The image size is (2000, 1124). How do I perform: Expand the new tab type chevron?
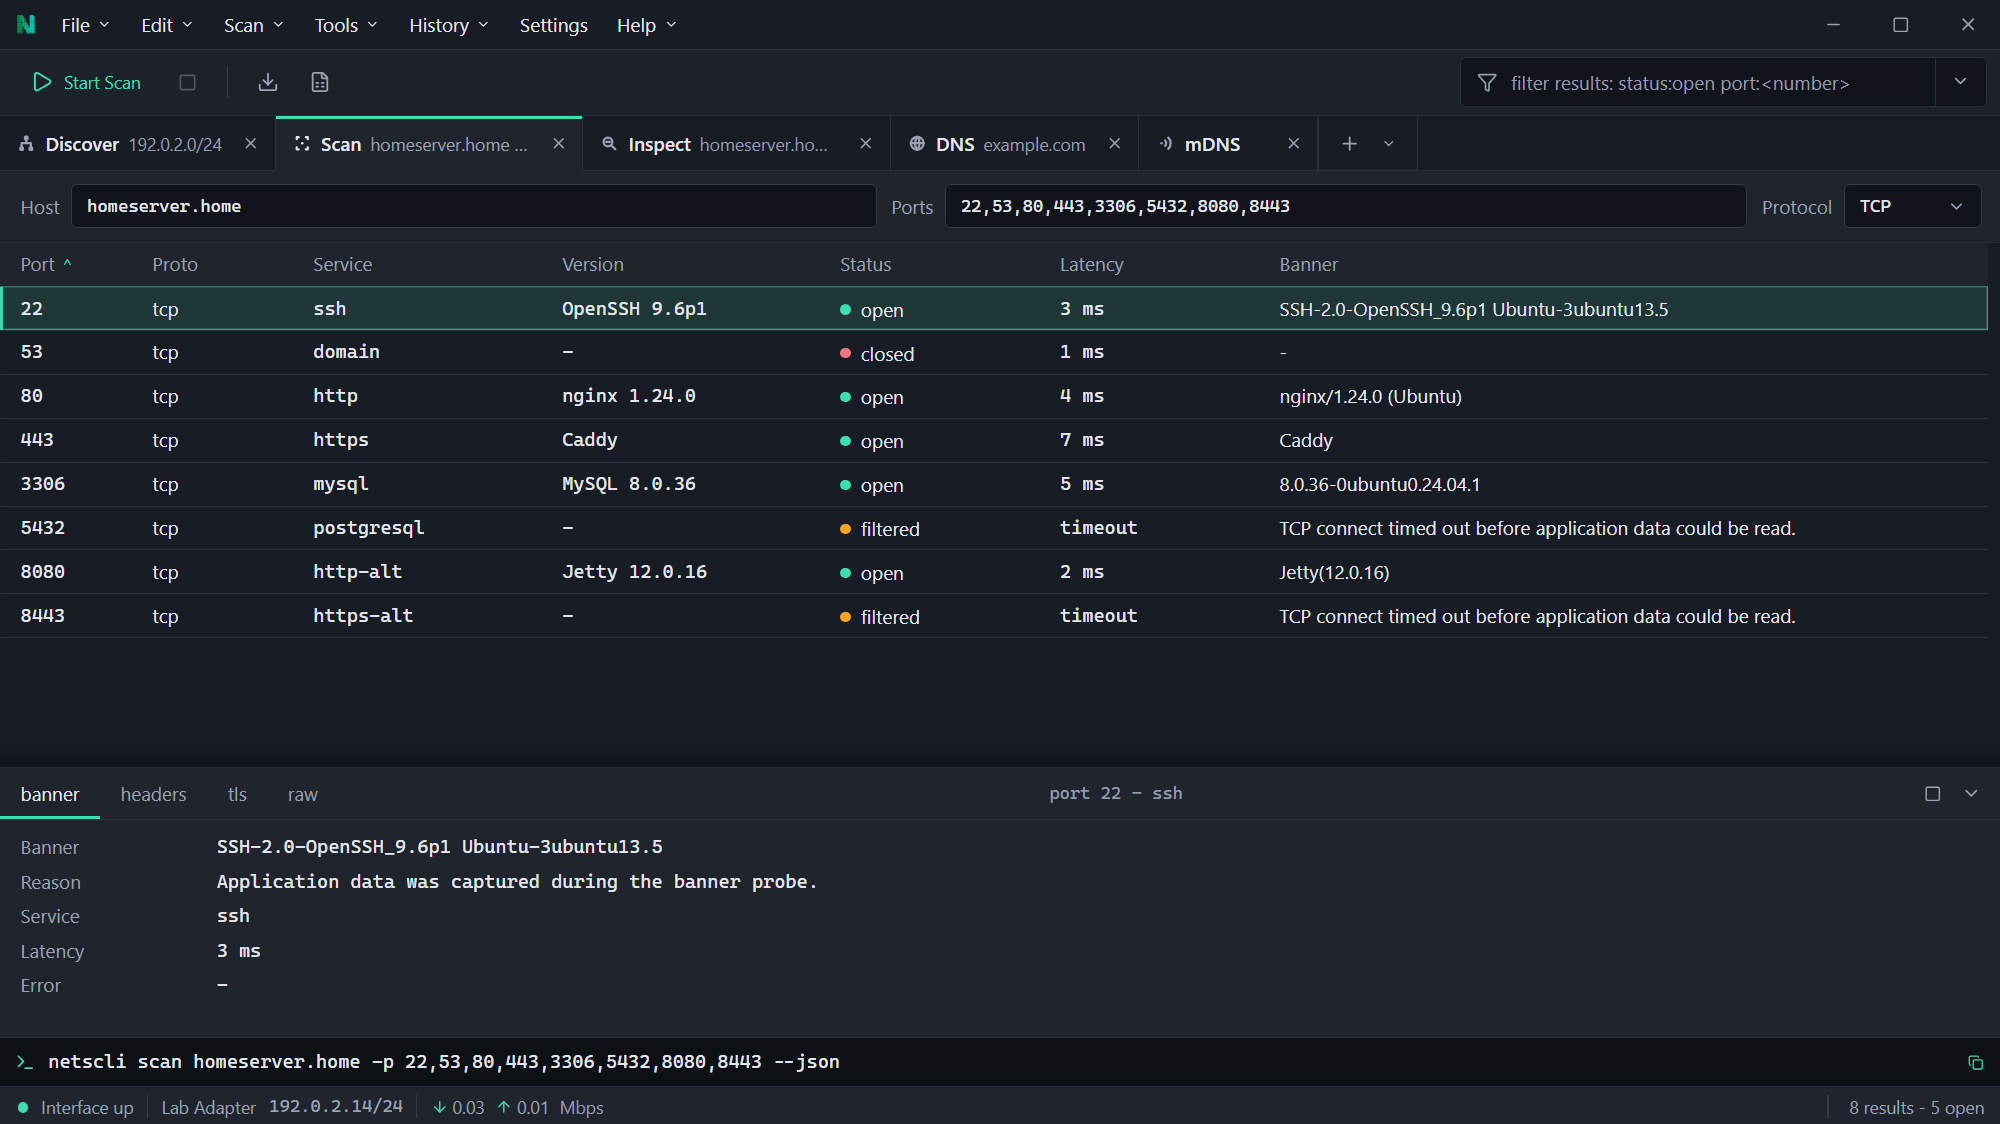(1389, 144)
